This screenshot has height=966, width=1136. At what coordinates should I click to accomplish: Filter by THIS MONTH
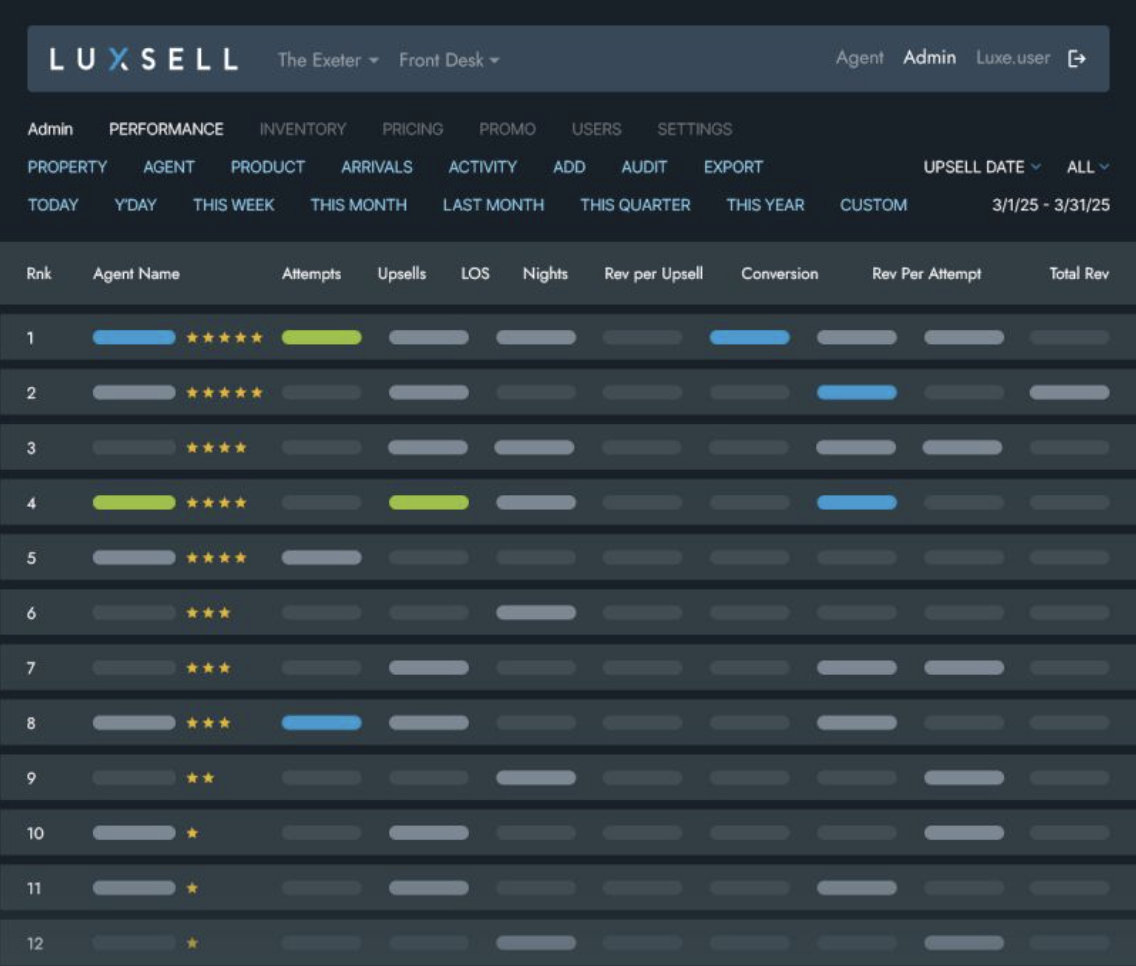(359, 205)
